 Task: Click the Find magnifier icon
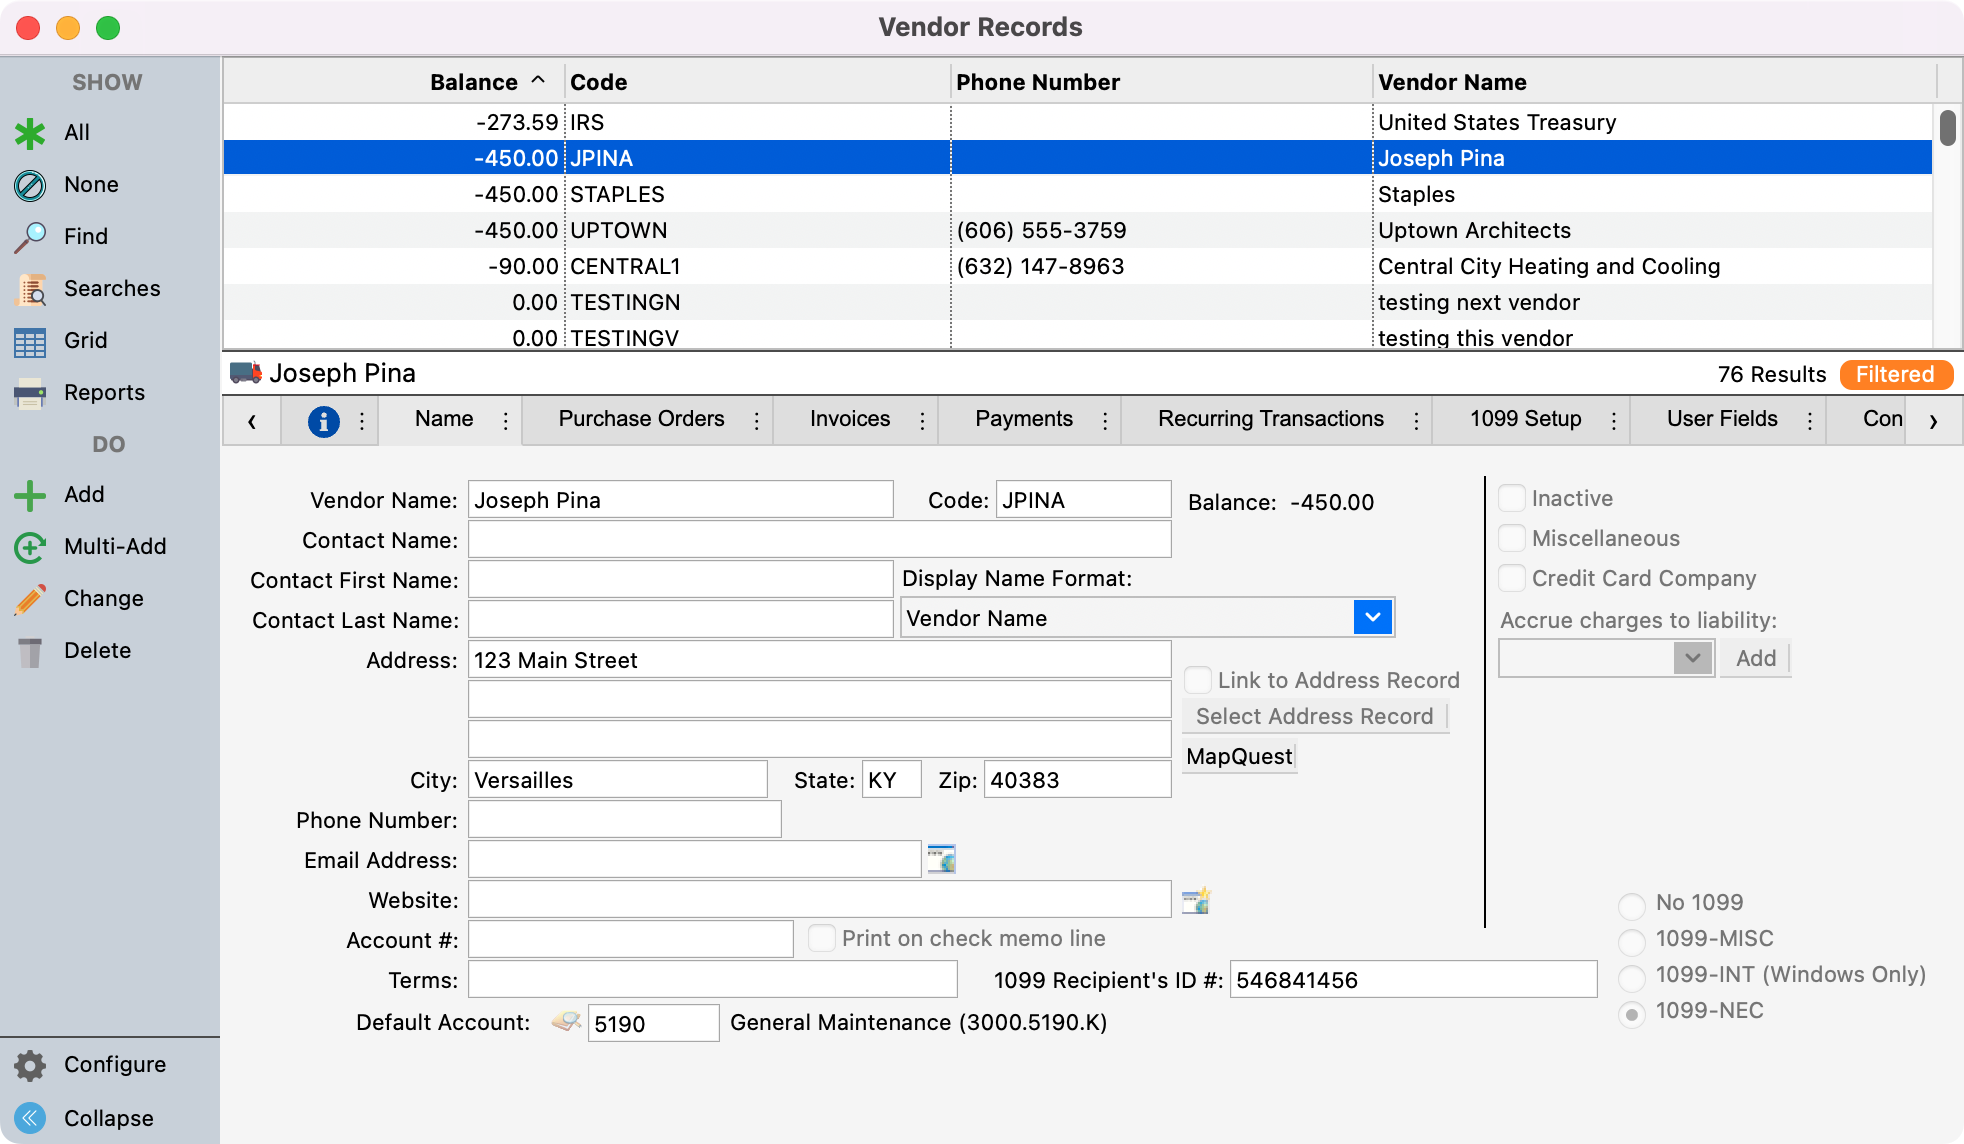tap(30, 237)
